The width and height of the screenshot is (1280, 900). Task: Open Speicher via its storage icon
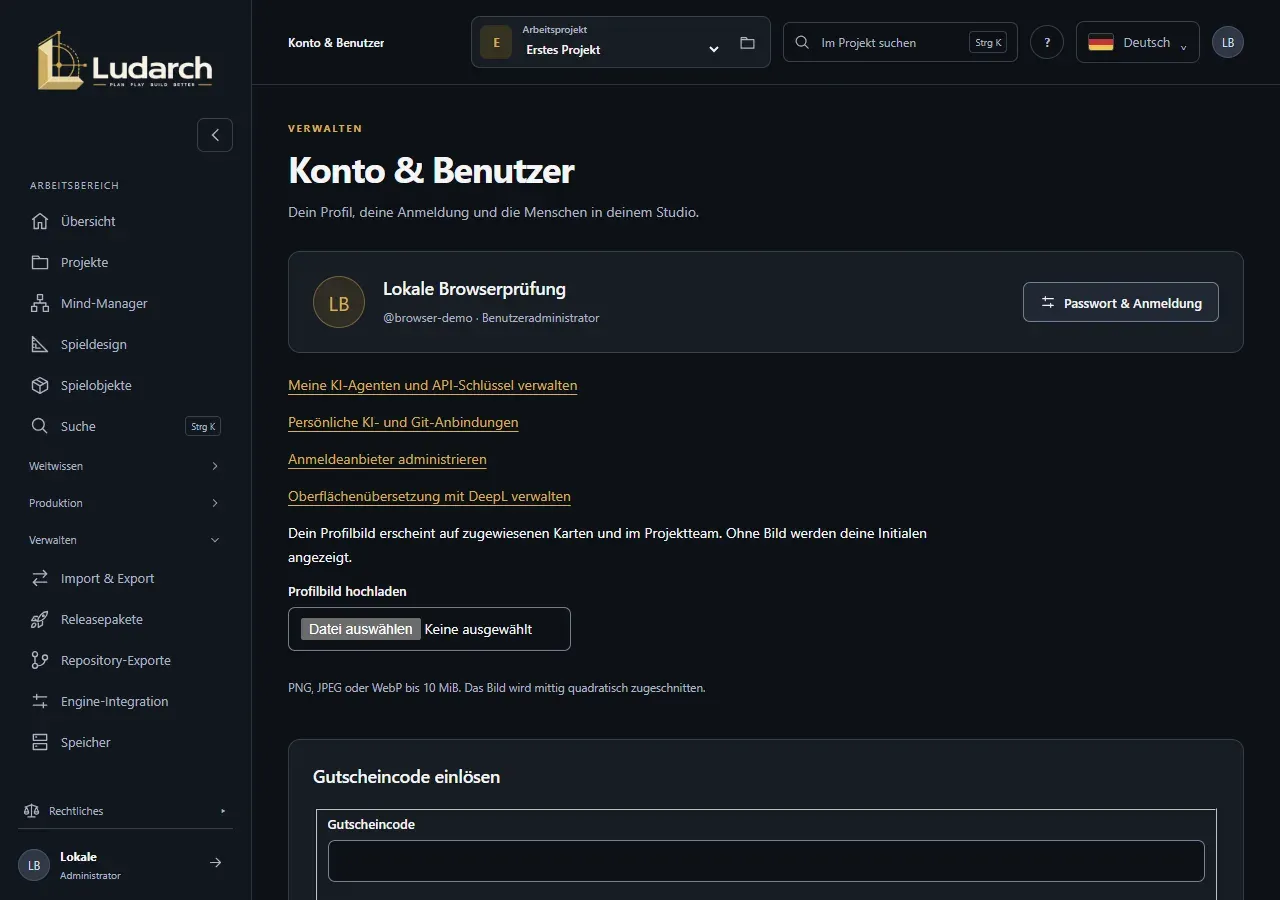coord(40,742)
